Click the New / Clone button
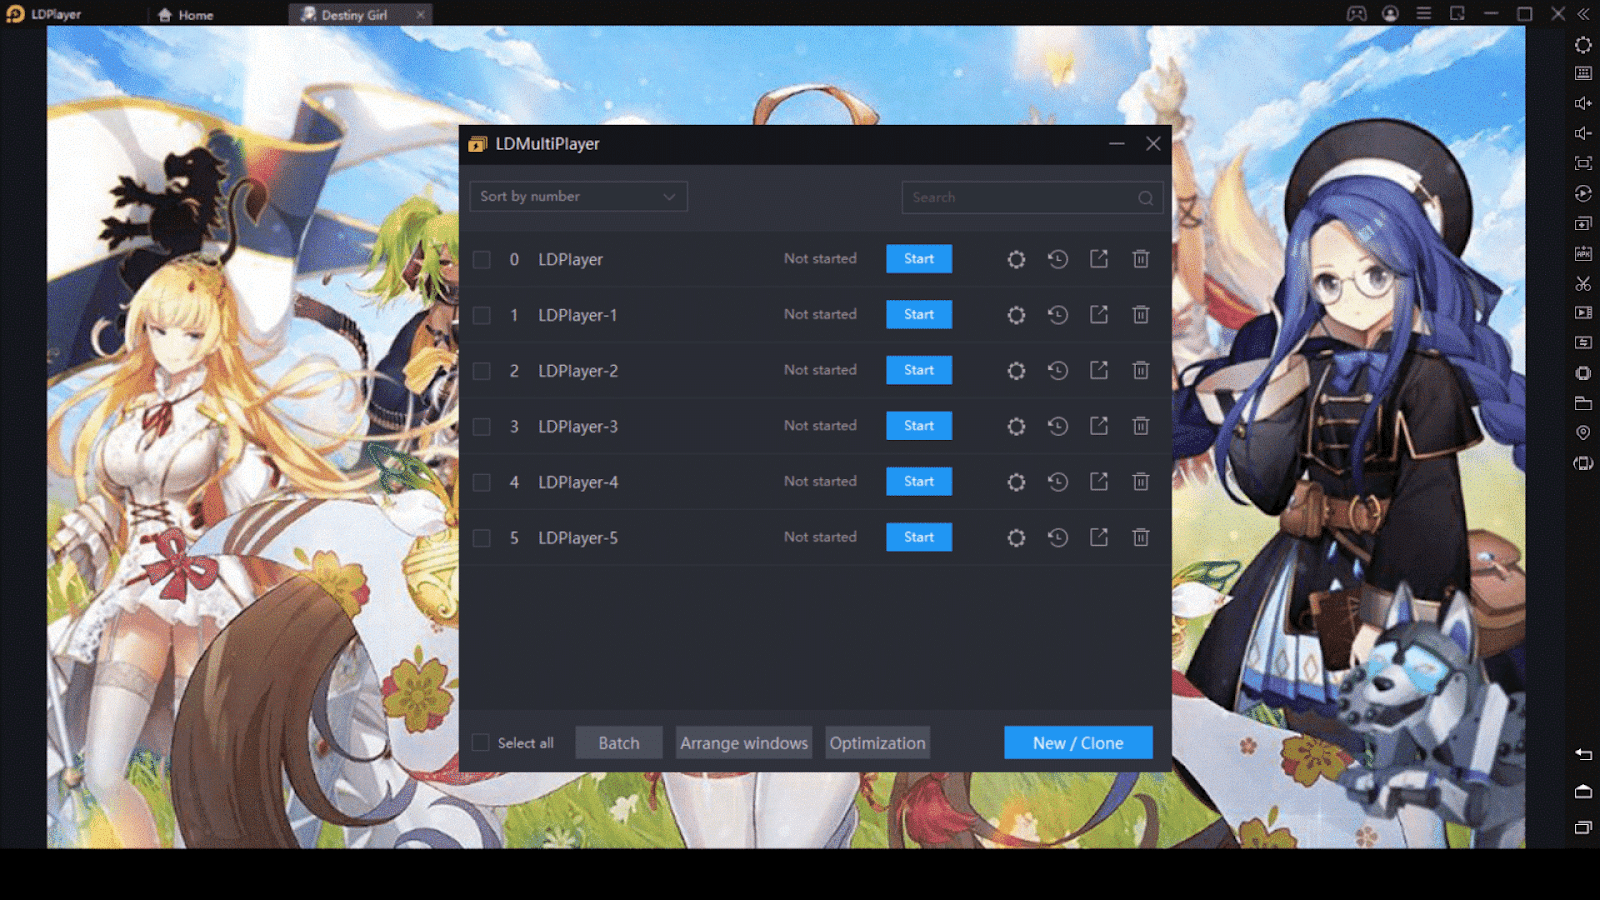Screen dimensions: 1600x900 [x=1078, y=743]
